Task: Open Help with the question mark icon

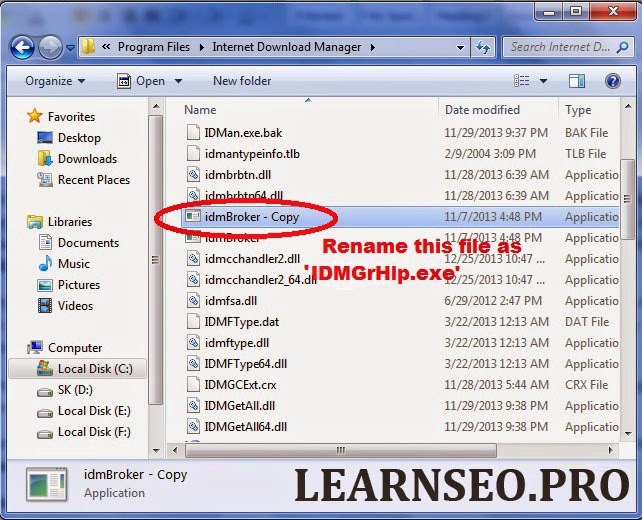Action: pyautogui.click(x=613, y=81)
